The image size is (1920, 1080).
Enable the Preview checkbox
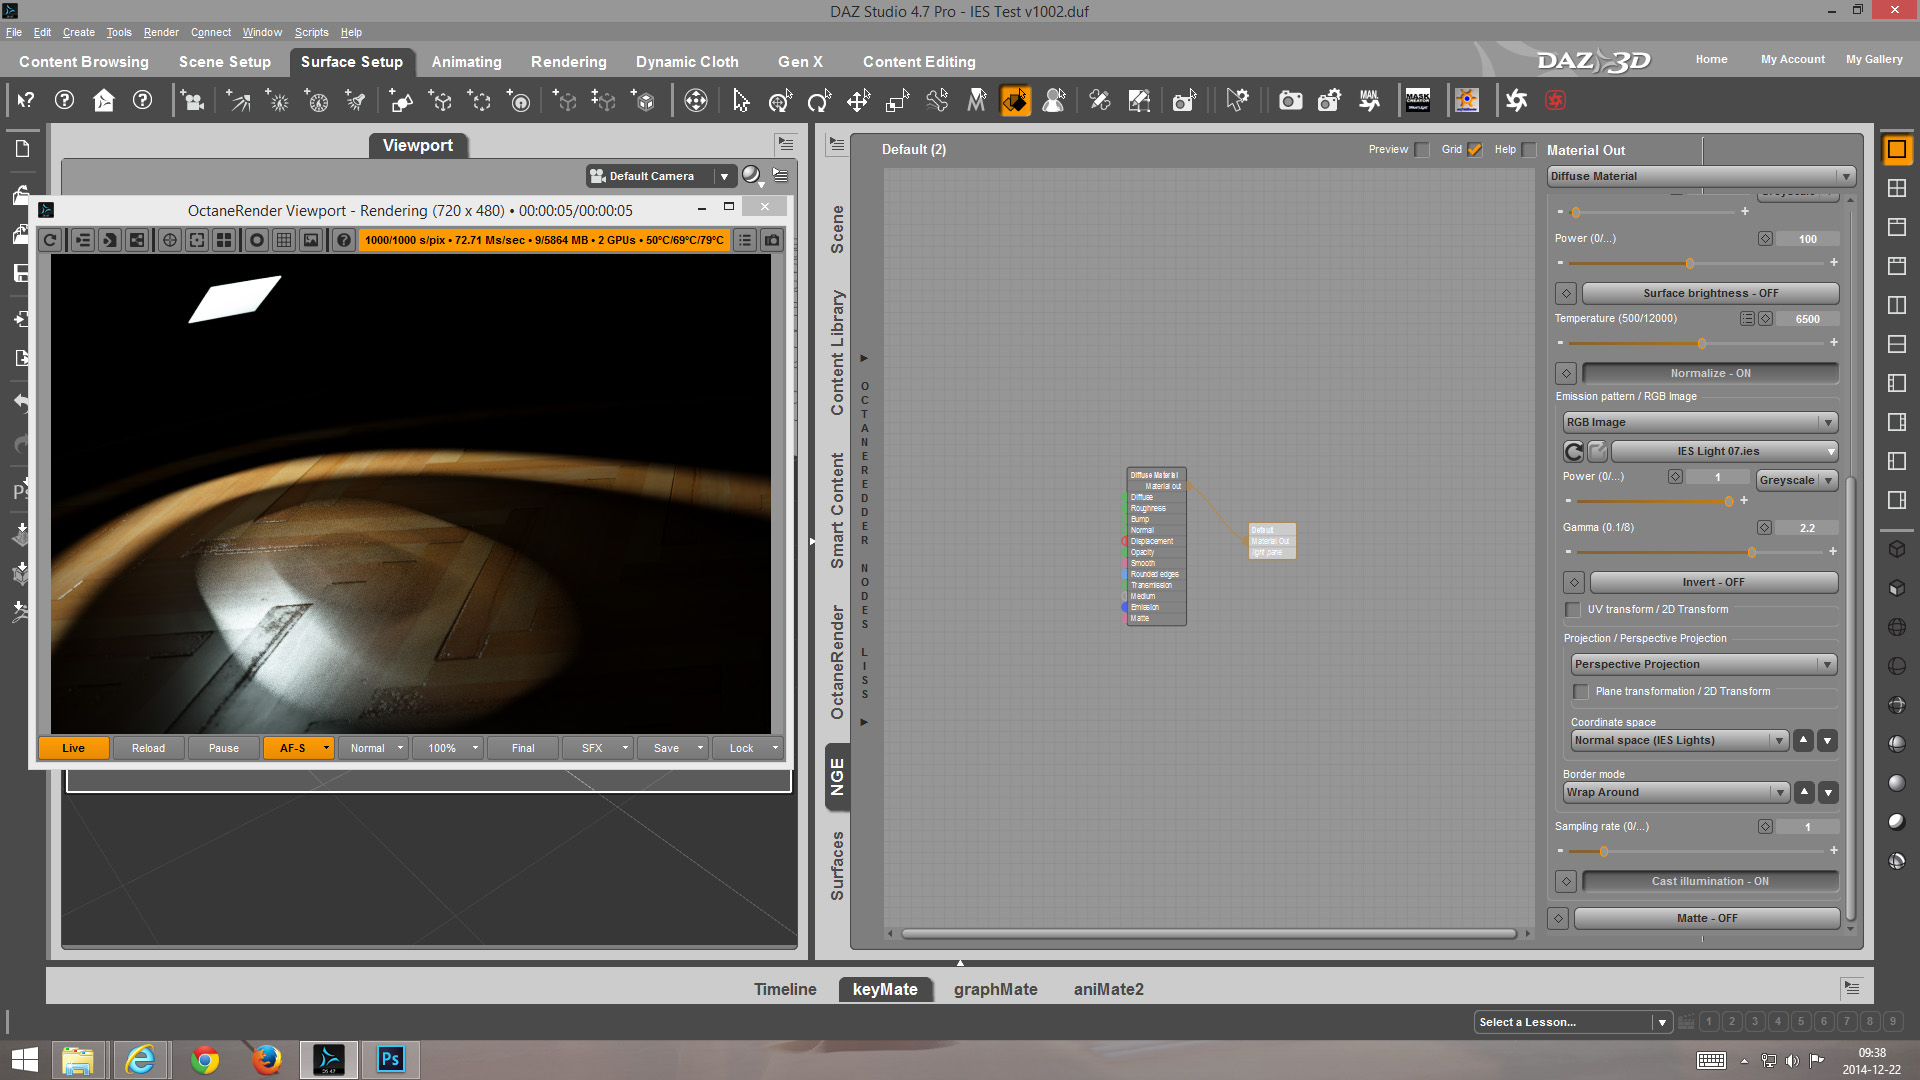tap(1422, 150)
